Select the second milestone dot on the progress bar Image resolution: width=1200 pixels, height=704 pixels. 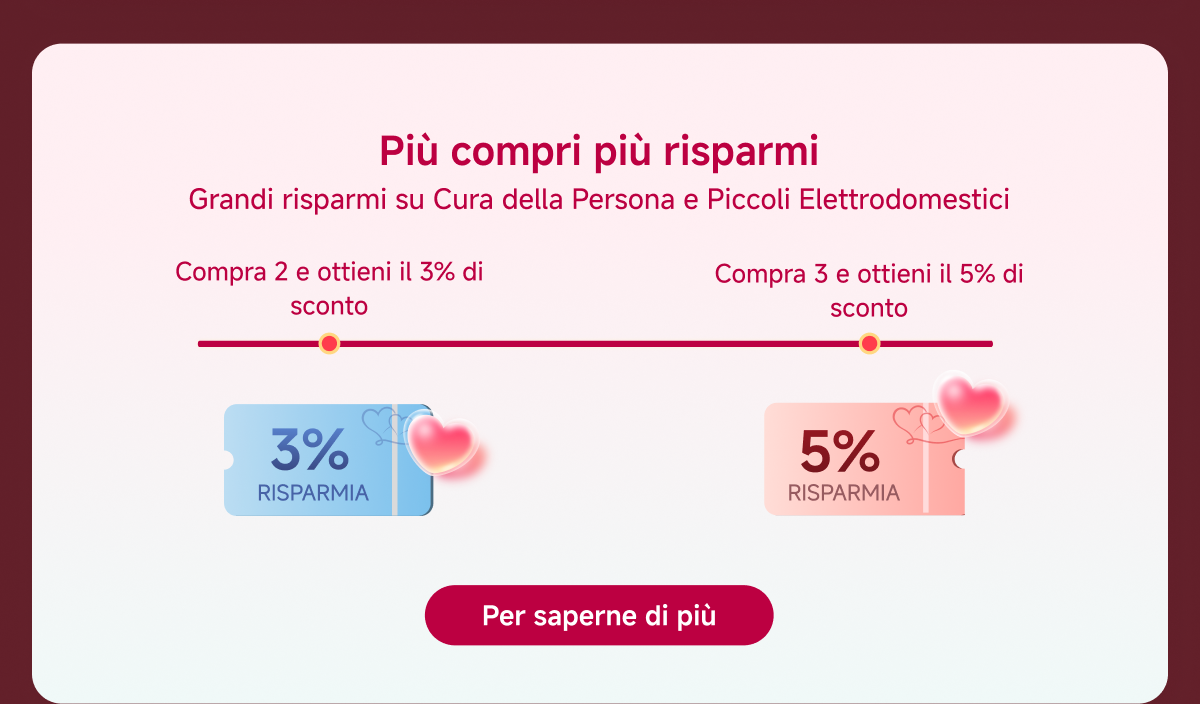tap(869, 344)
